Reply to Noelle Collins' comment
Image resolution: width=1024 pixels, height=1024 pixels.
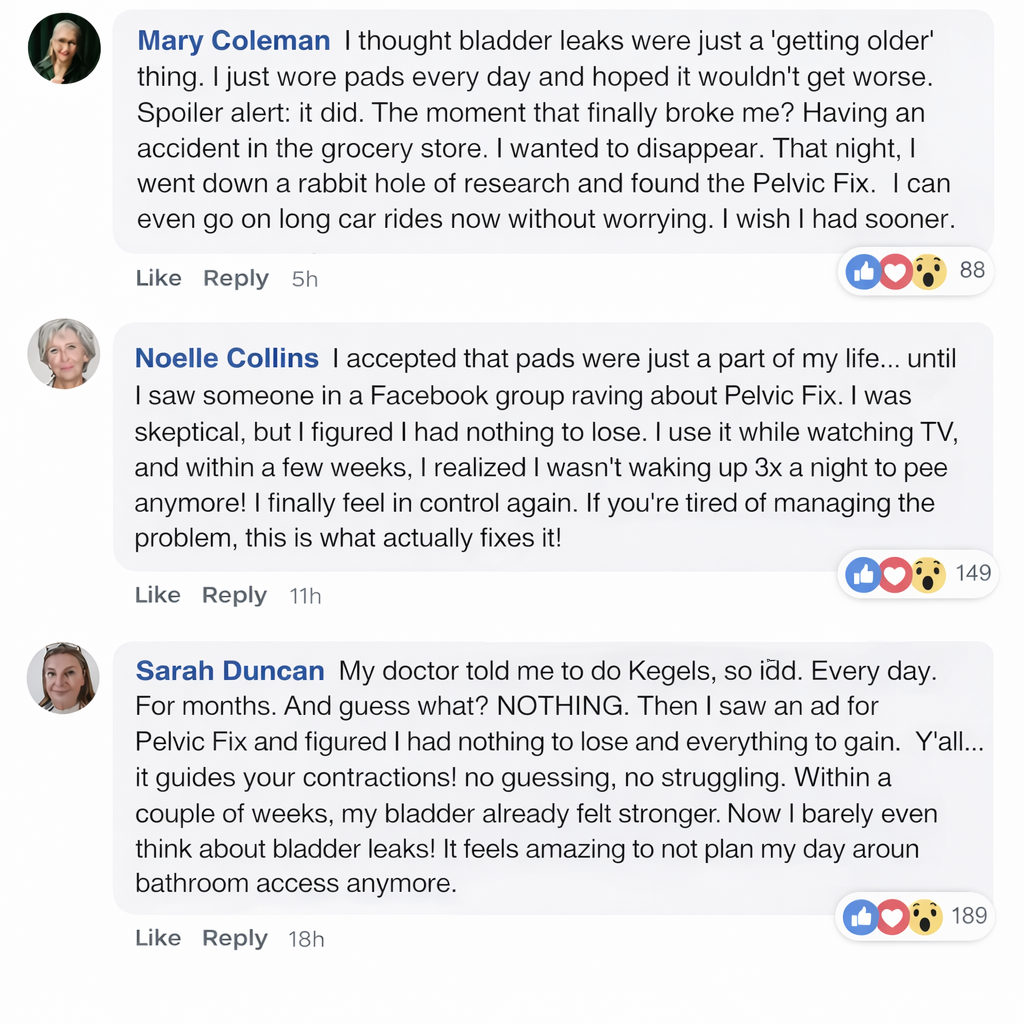(234, 595)
